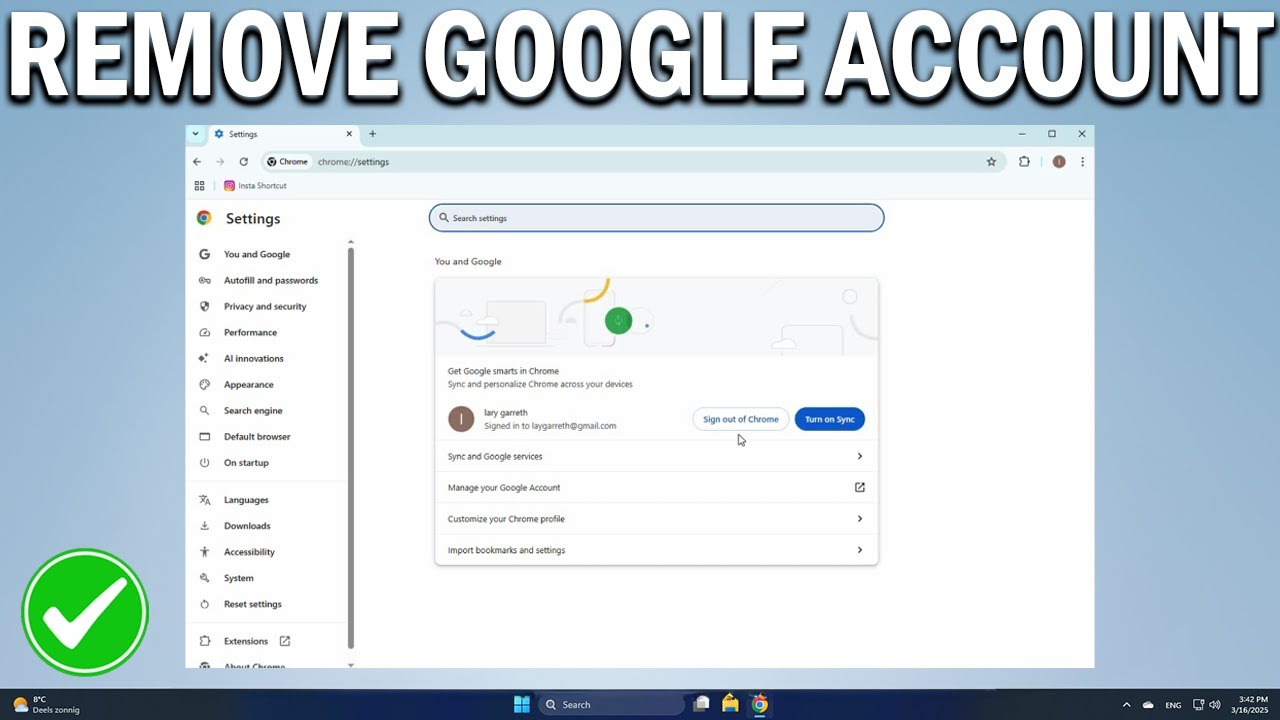The height and width of the screenshot is (720, 1280).
Task: Open Appearance settings section
Action: (x=248, y=385)
